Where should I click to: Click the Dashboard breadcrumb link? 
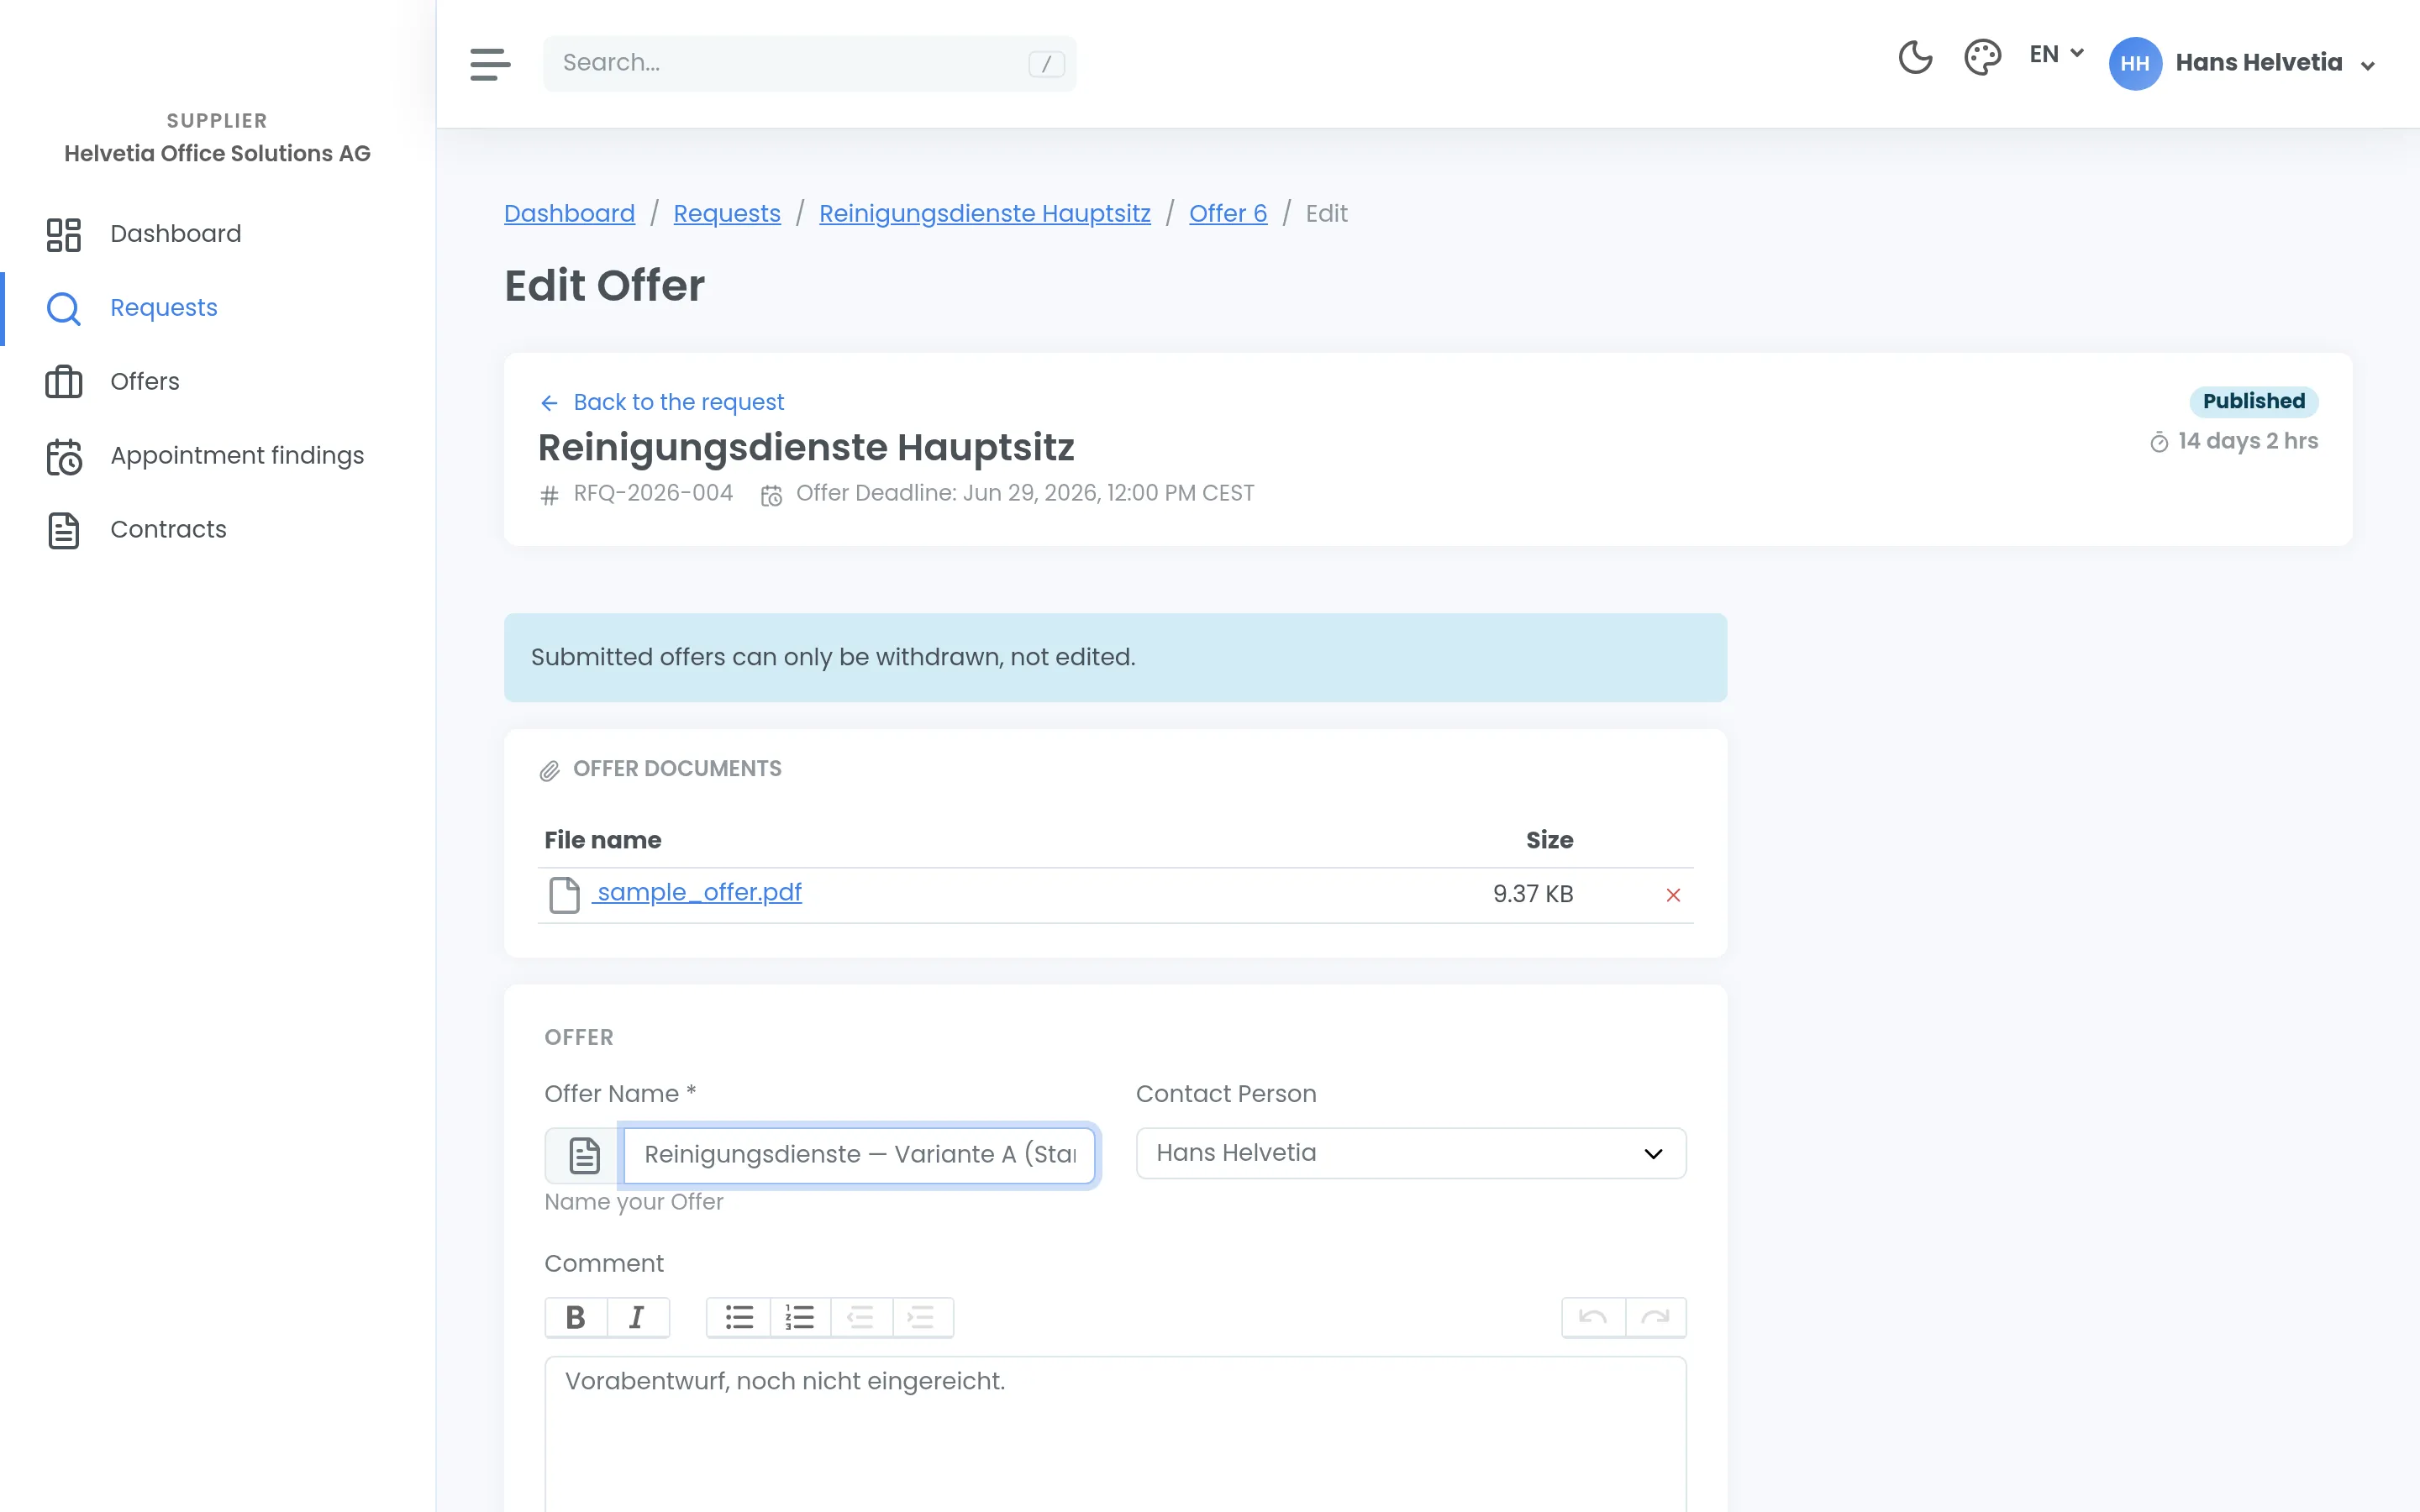(x=569, y=214)
